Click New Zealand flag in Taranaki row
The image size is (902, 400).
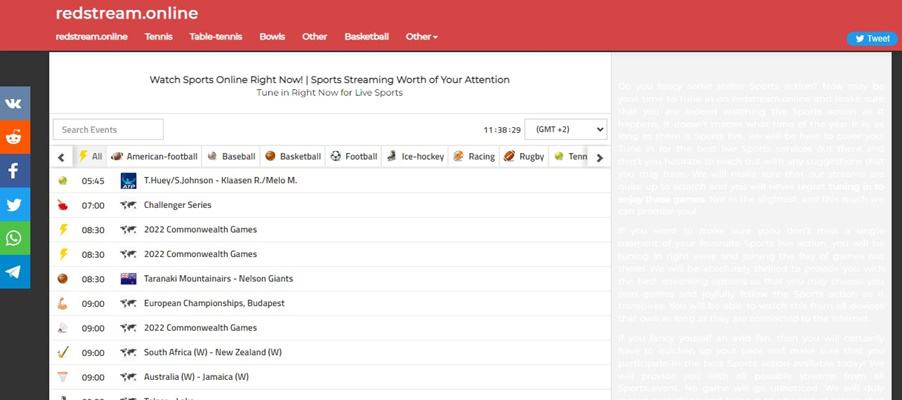click(128, 279)
